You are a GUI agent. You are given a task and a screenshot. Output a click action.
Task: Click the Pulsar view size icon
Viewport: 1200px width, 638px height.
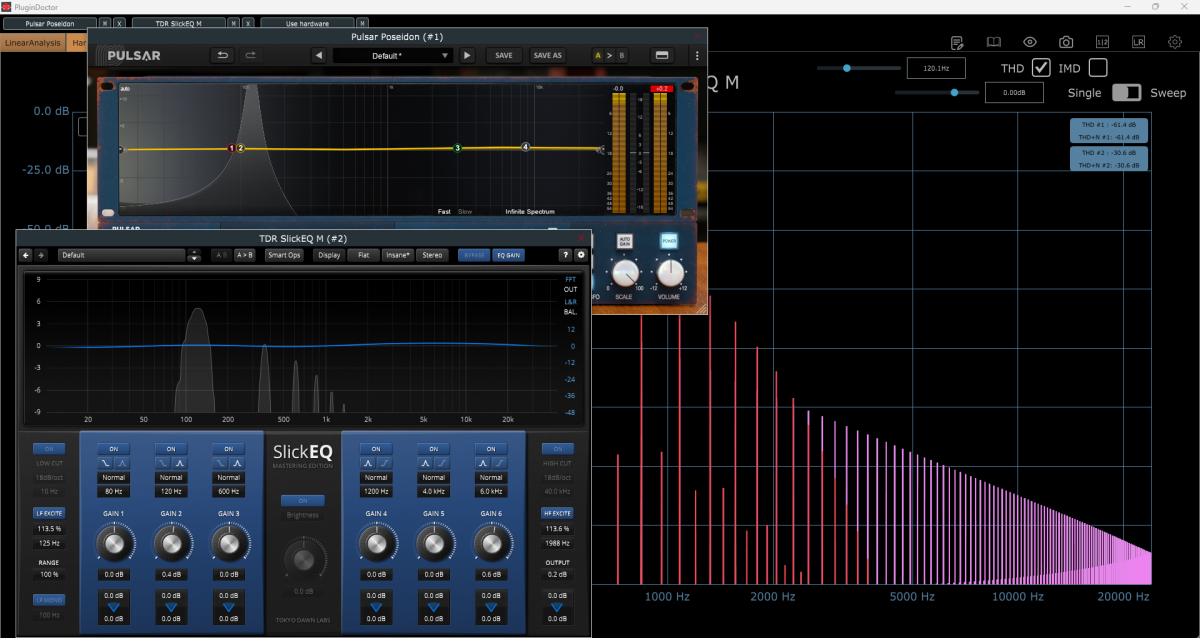[661, 55]
